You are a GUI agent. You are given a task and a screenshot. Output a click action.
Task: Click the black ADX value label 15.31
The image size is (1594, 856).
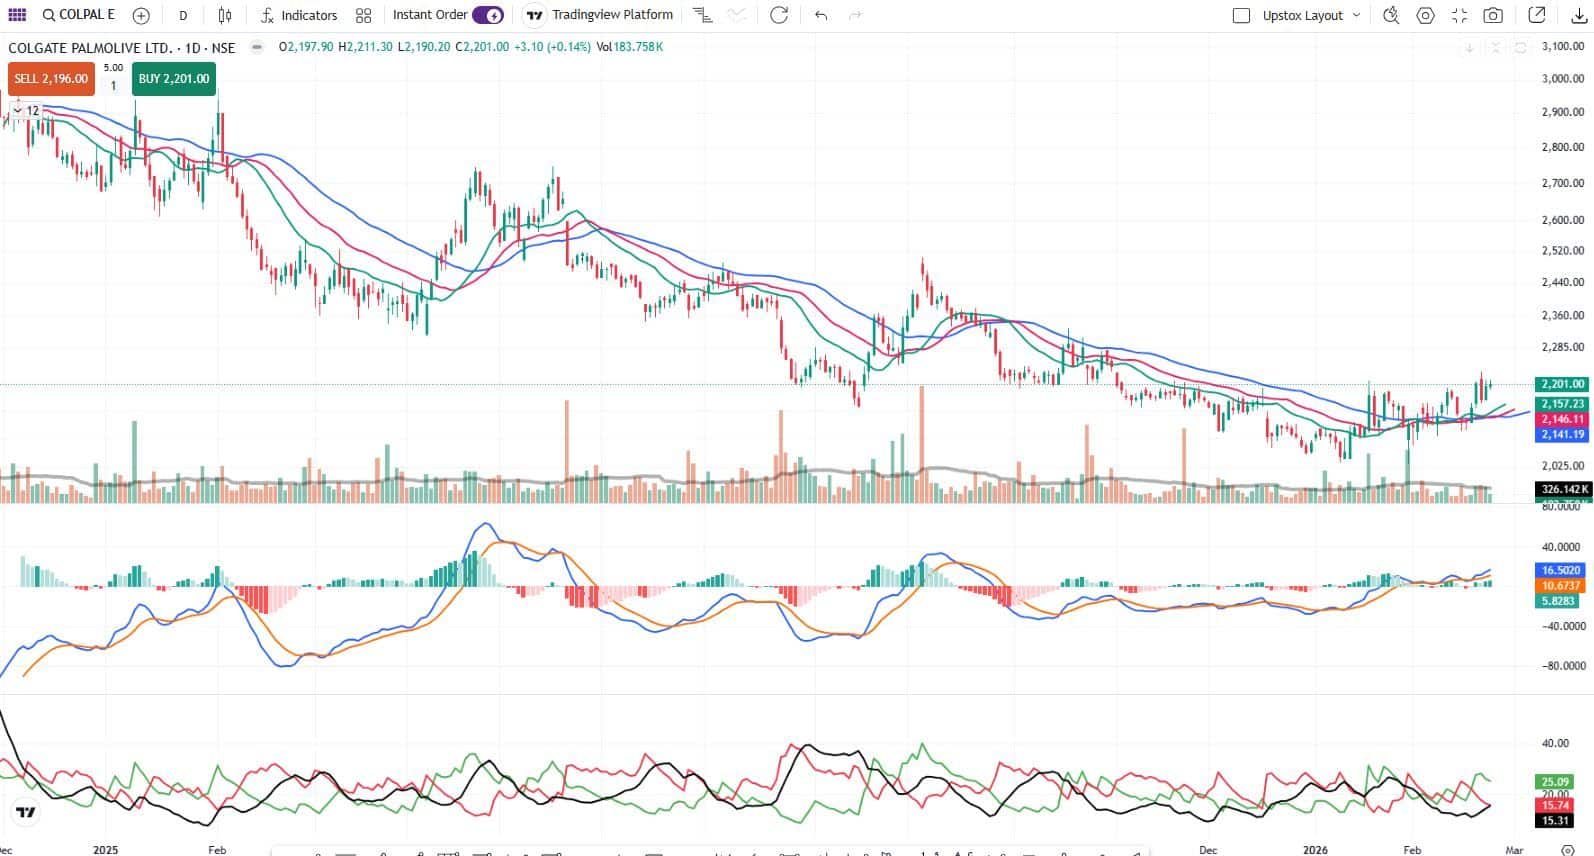coord(1554,820)
